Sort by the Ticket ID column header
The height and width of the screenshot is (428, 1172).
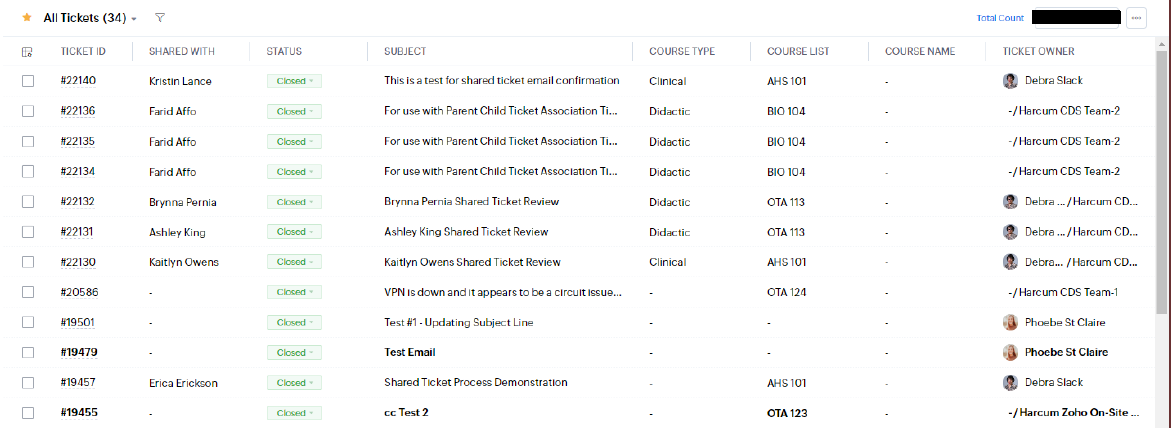[83, 52]
